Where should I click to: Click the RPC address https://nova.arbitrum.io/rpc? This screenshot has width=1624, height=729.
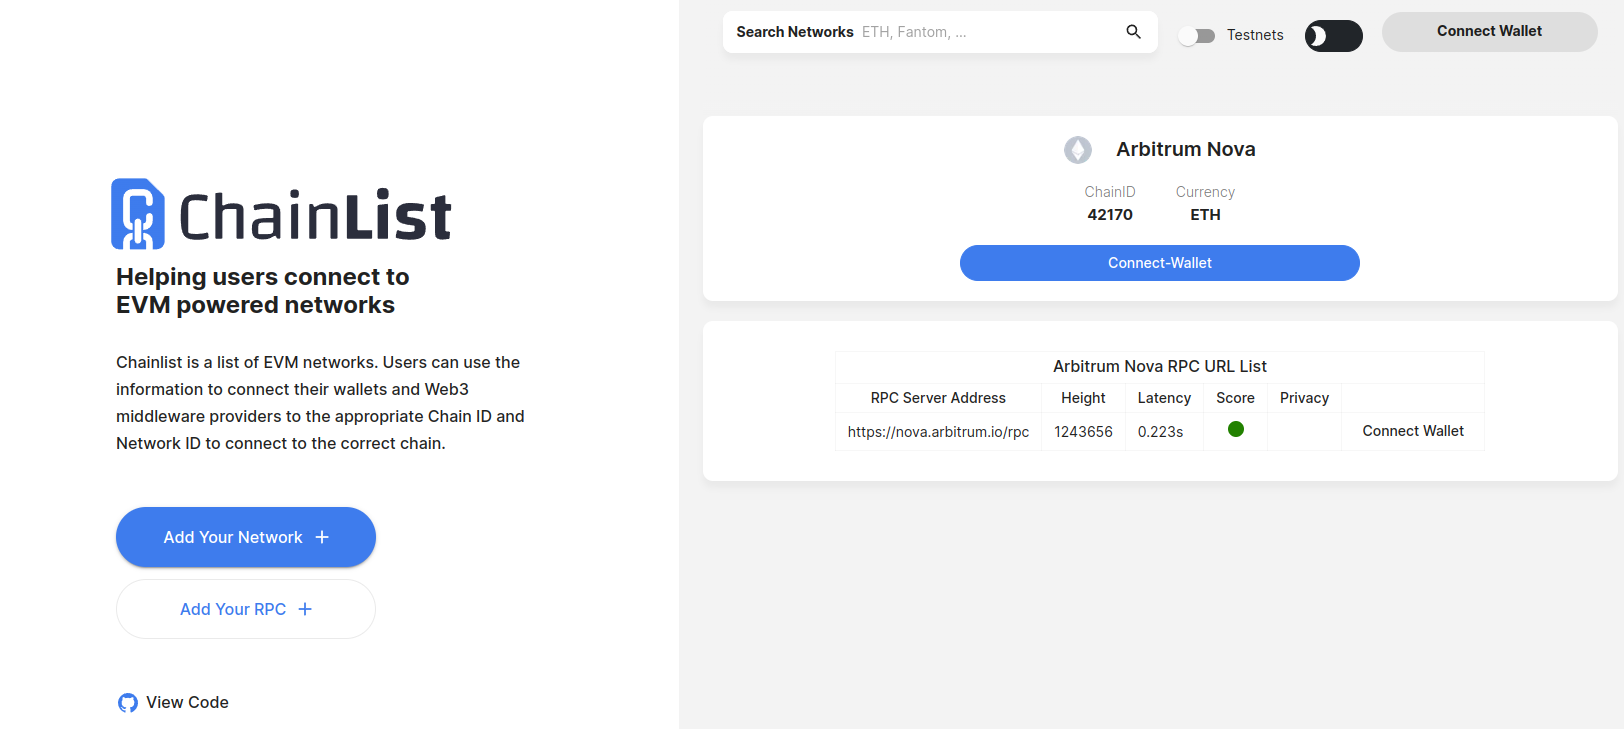pos(938,432)
